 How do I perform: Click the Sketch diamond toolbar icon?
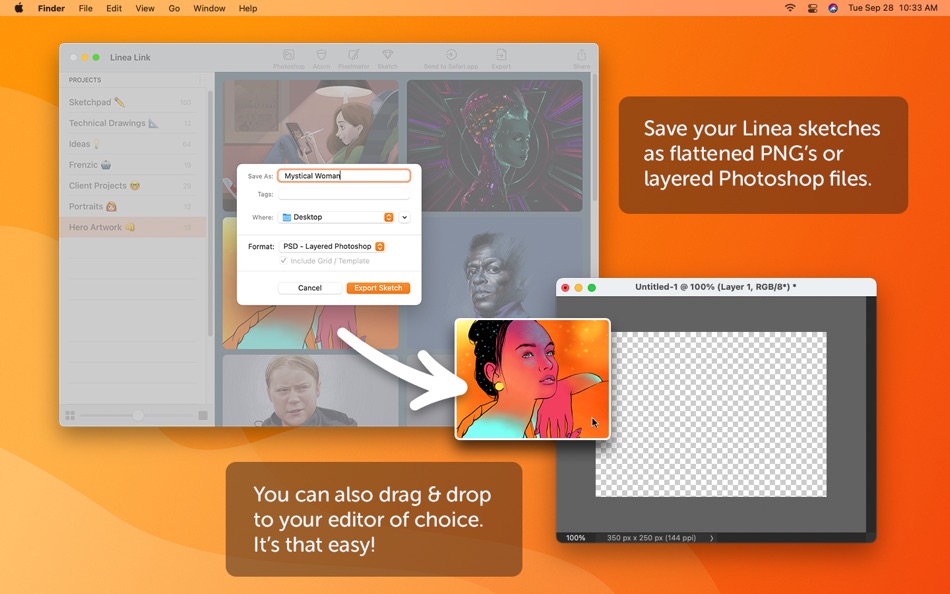coord(388,58)
